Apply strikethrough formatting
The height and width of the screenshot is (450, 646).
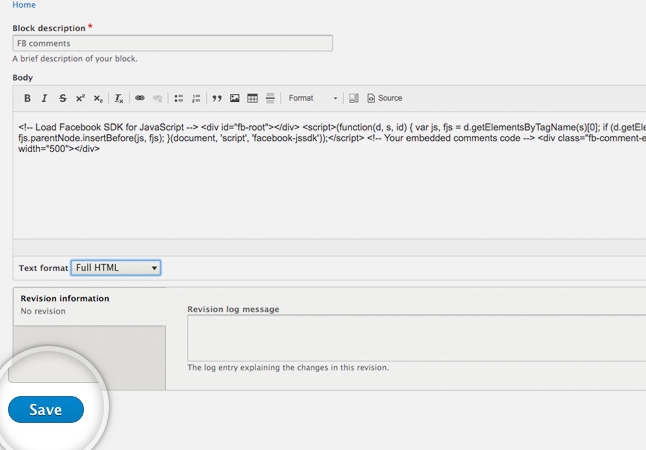(x=62, y=98)
